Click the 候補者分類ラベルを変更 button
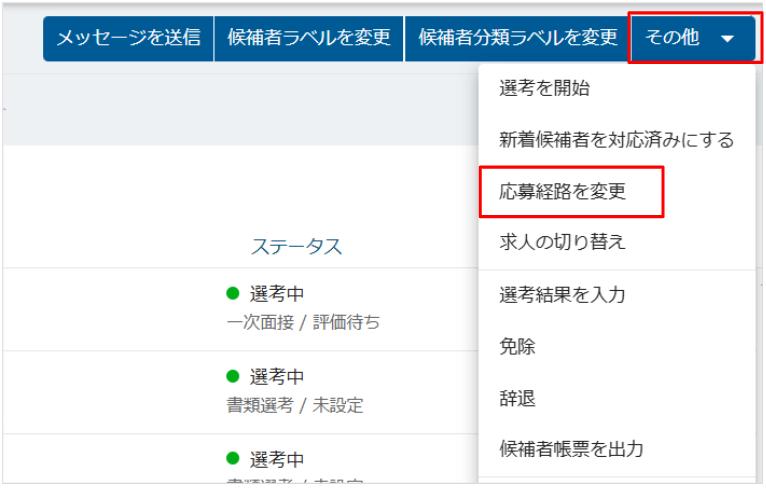 [x=517, y=38]
